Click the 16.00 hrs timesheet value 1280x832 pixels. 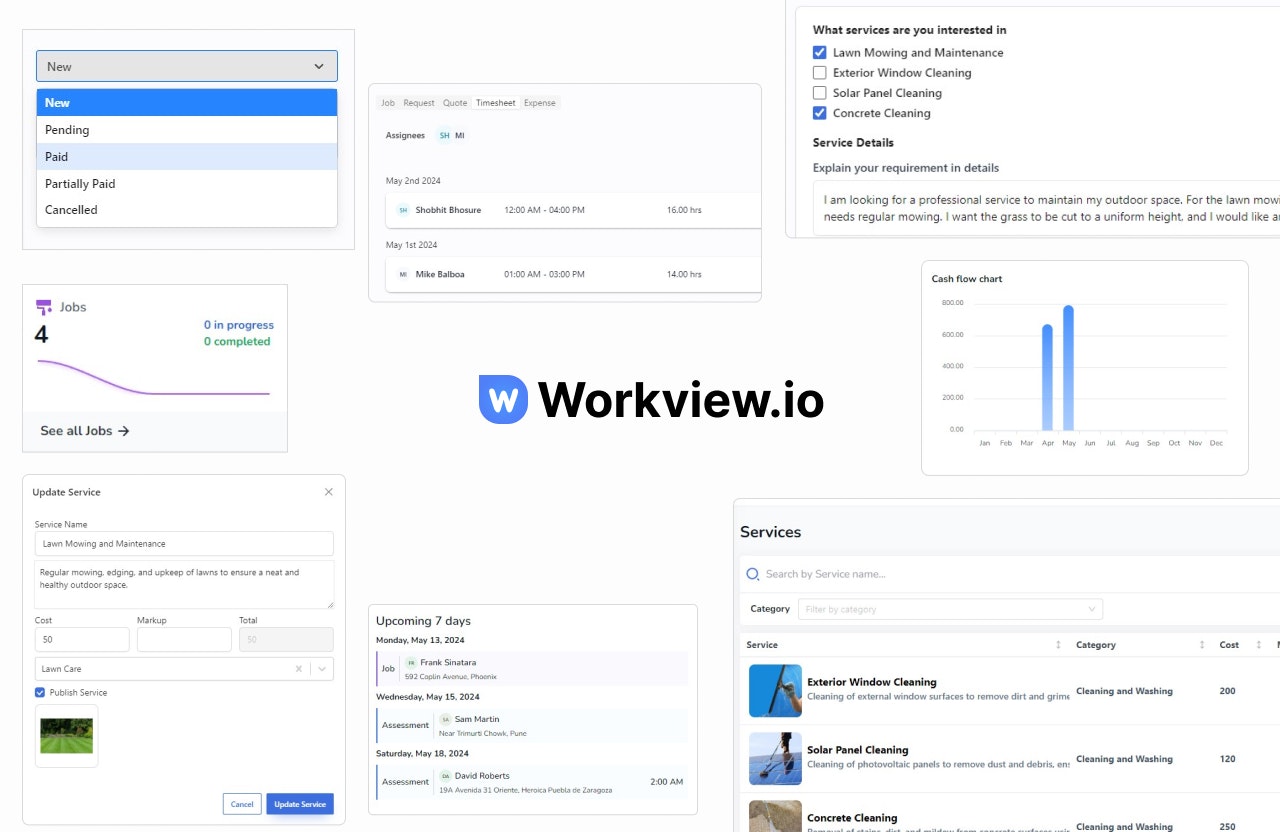pos(684,210)
